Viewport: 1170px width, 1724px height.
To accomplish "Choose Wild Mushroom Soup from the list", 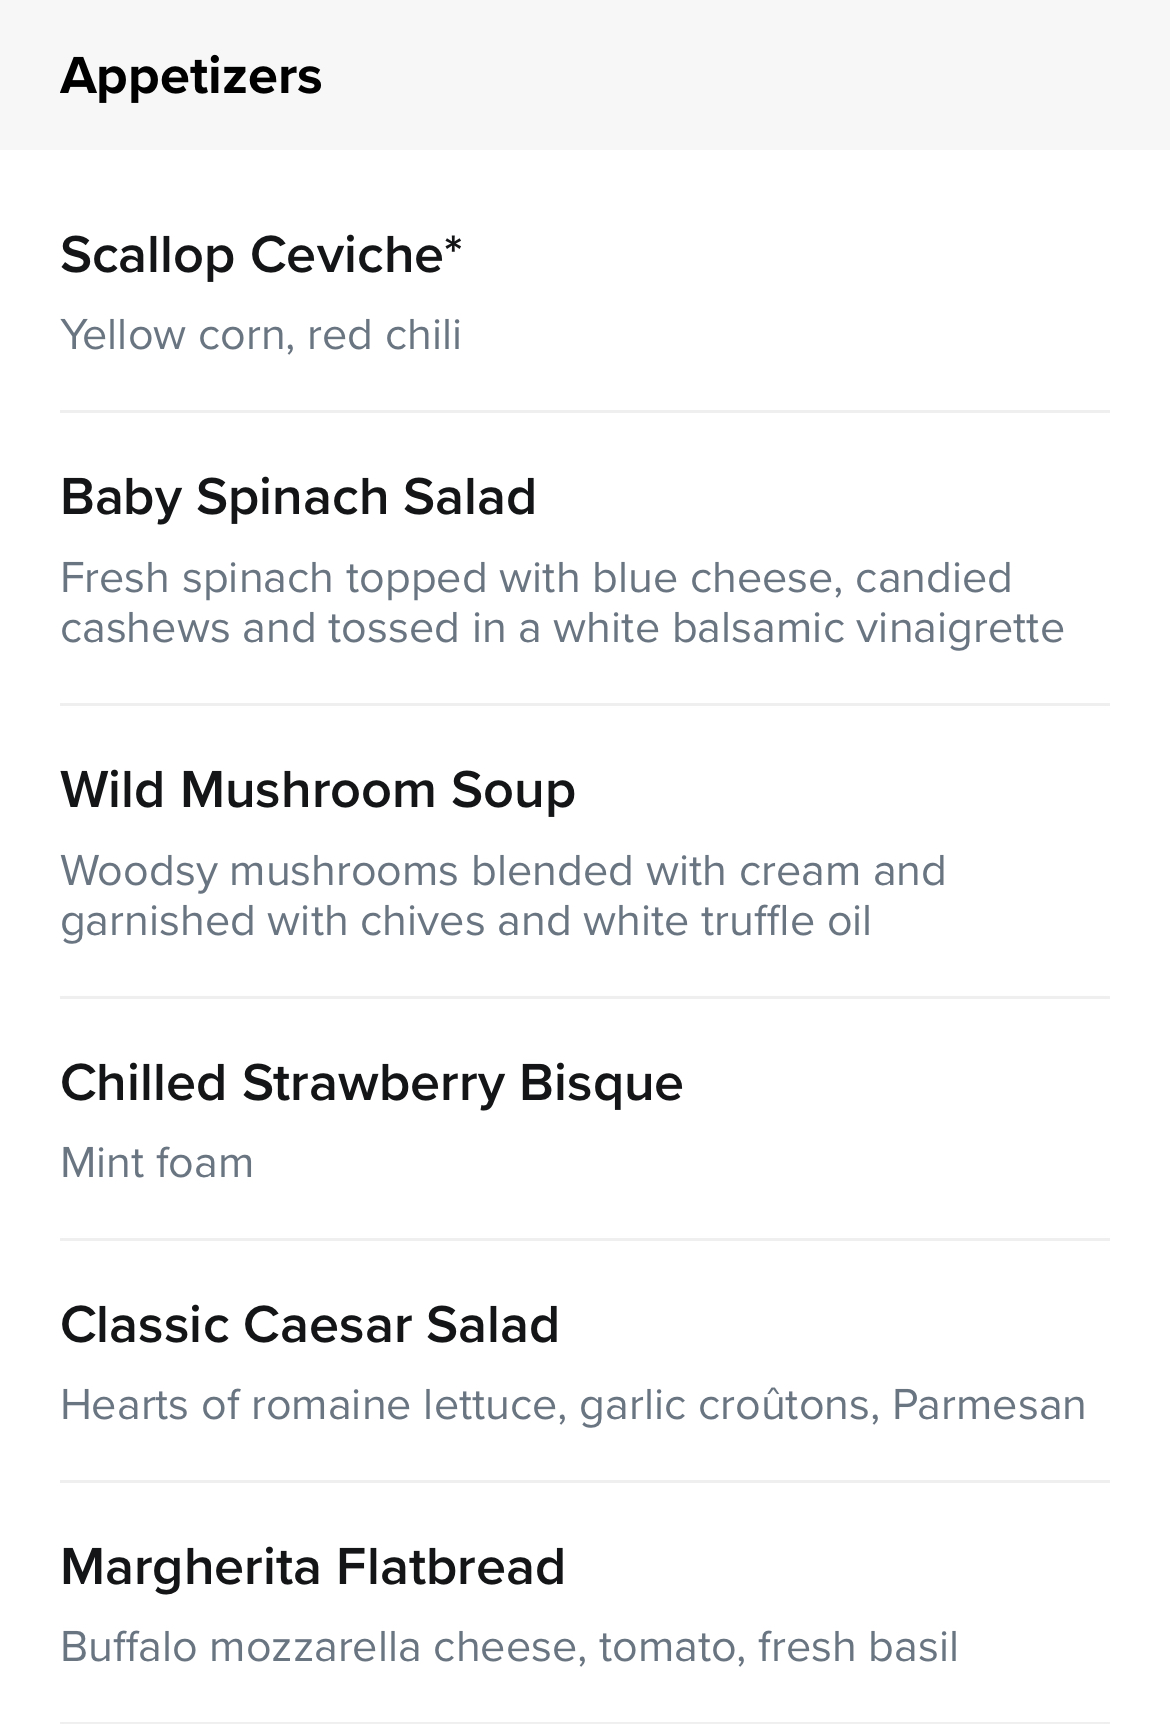I will coord(585,851).
